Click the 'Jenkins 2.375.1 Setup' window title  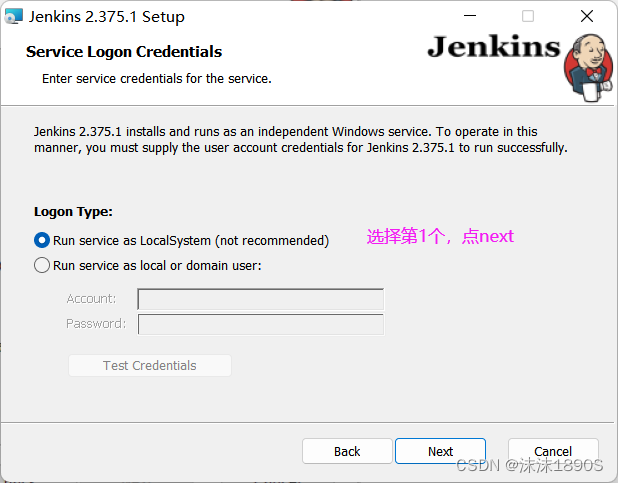(106, 17)
